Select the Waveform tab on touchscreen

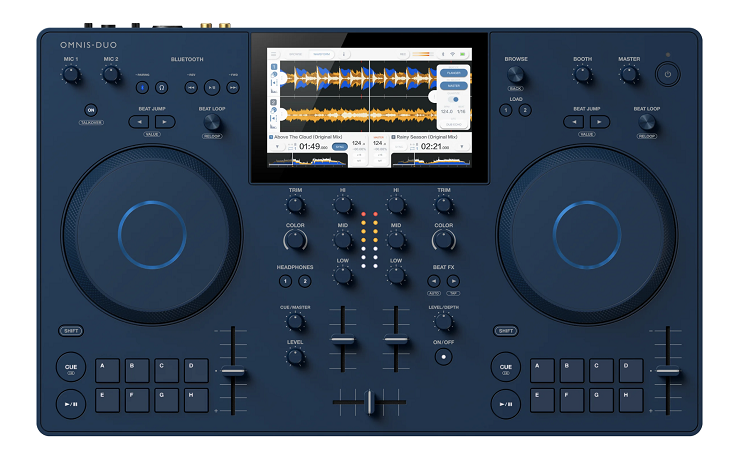click(x=319, y=53)
